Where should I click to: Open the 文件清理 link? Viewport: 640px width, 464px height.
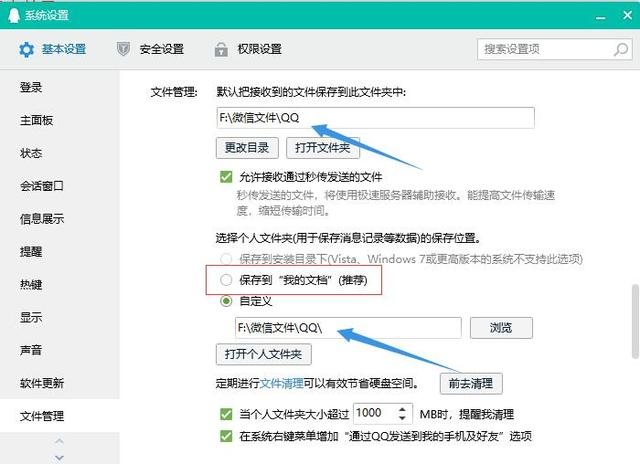coord(282,383)
